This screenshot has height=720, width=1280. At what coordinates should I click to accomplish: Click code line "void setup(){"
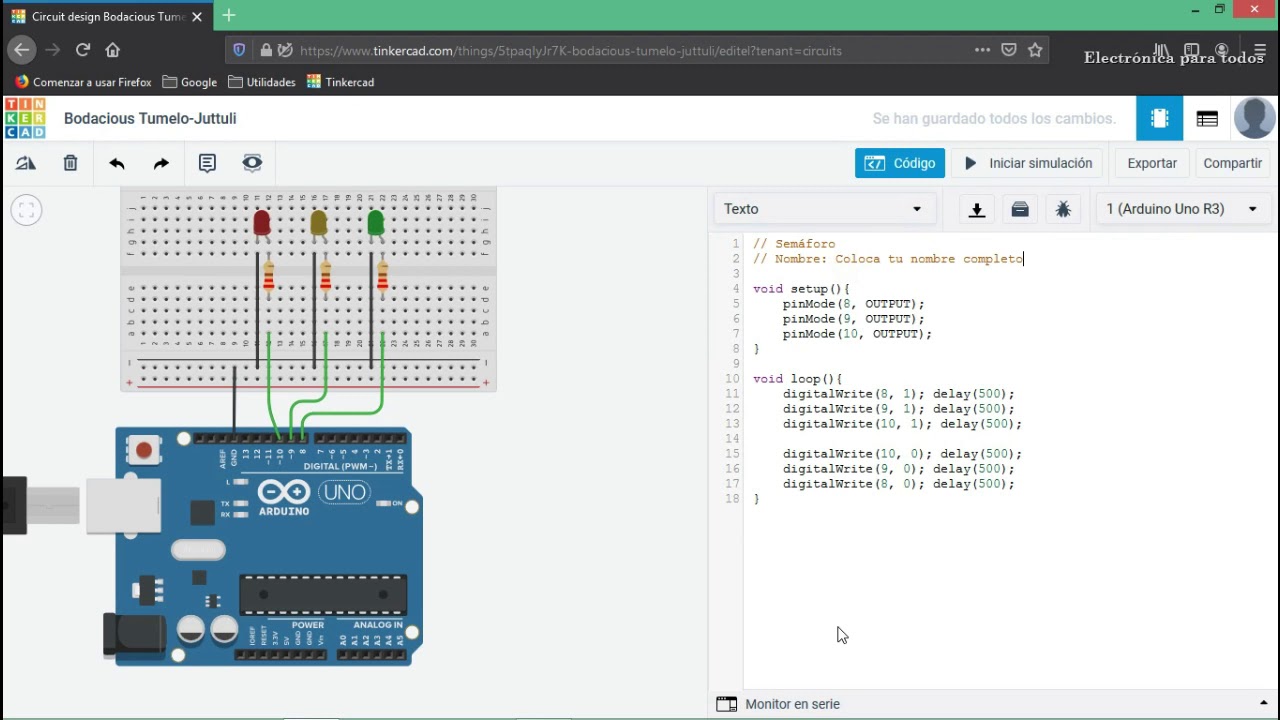801,289
